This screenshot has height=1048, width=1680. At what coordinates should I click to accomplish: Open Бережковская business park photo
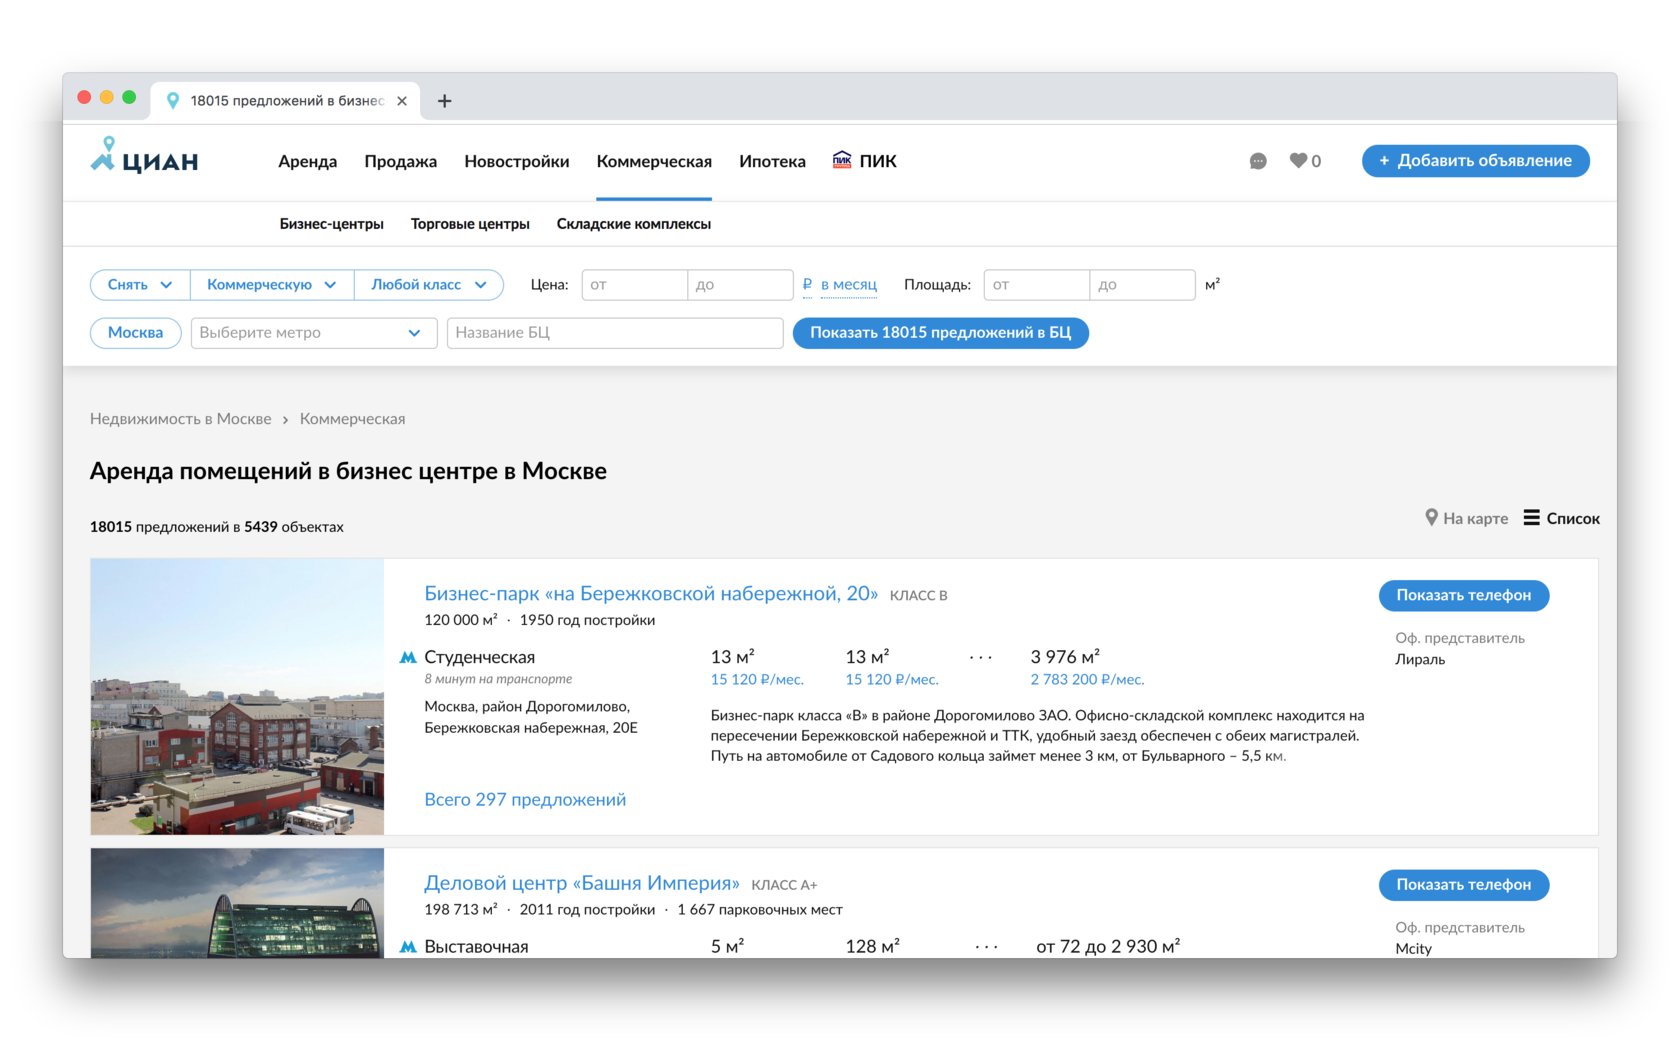[x=237, y=696]
